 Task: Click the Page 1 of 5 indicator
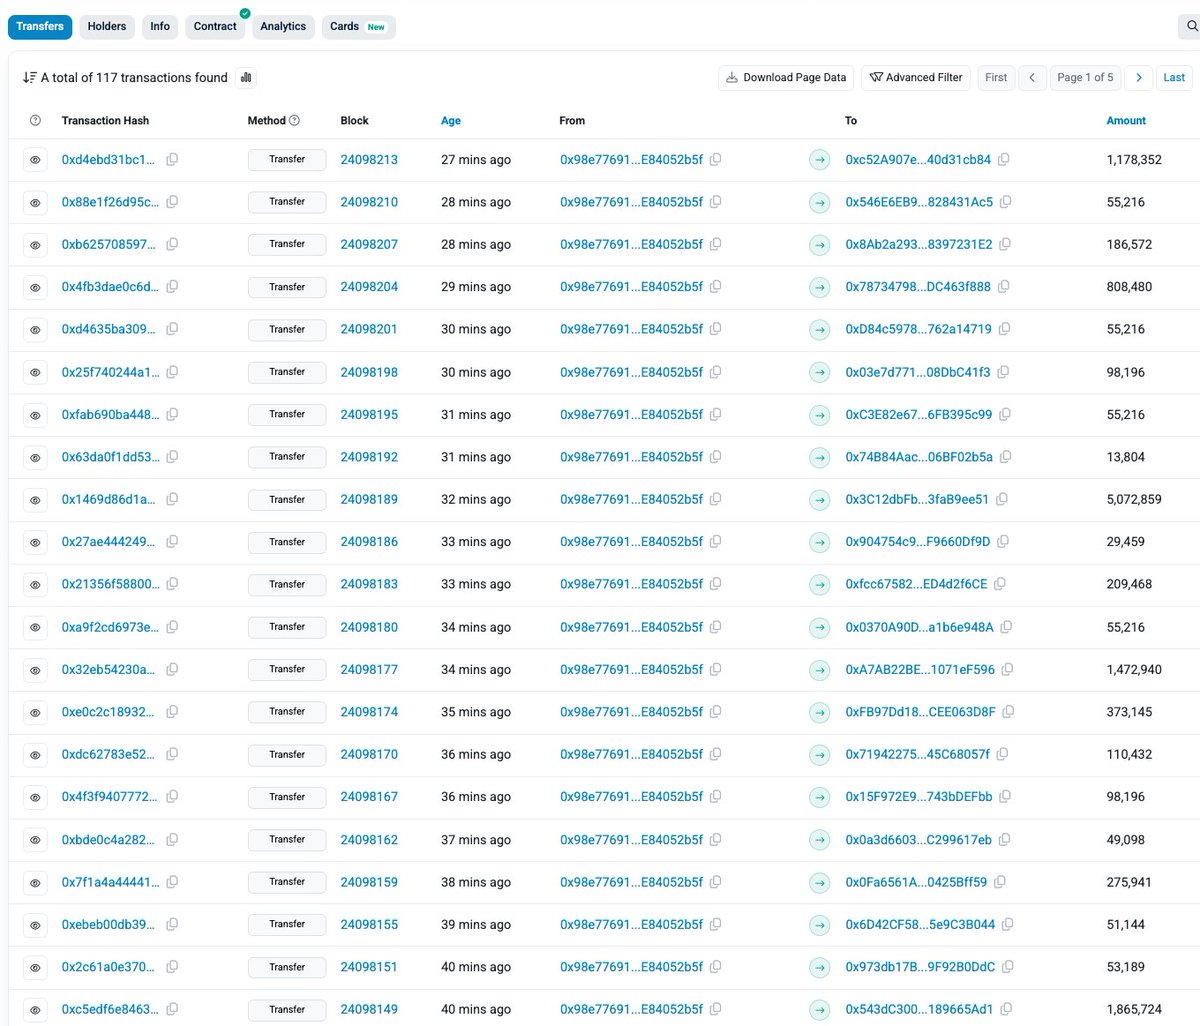click(1085, 78)
